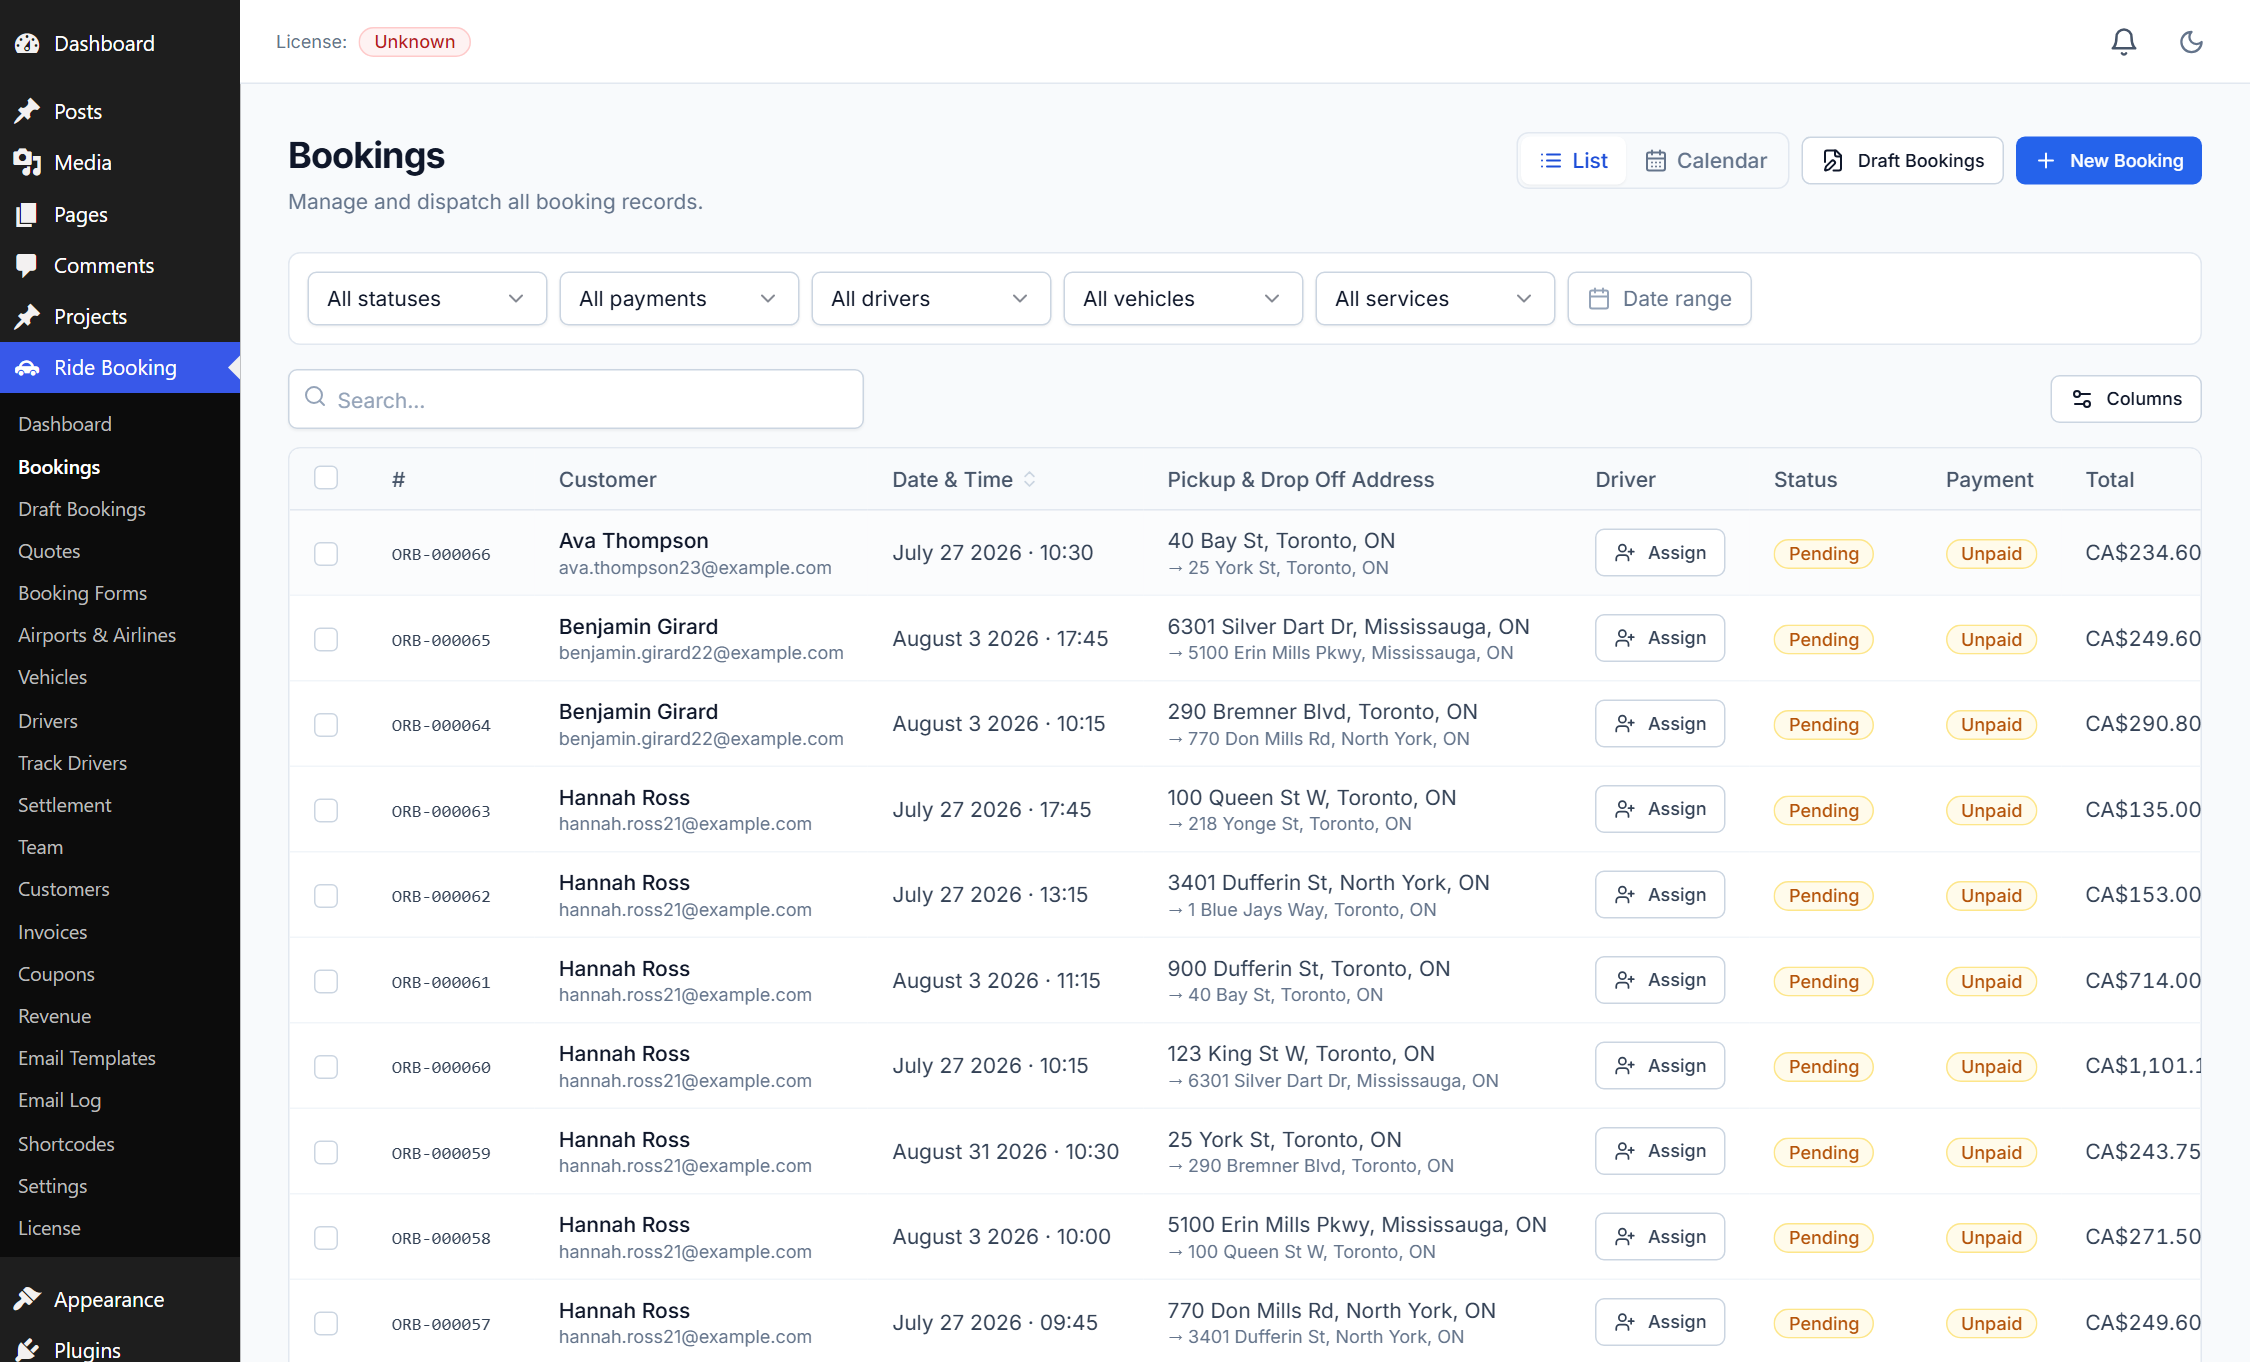This screenshot has width=2250, height=1362.
Task: Click the notifications bell icon
Action: click(2123, 42)
